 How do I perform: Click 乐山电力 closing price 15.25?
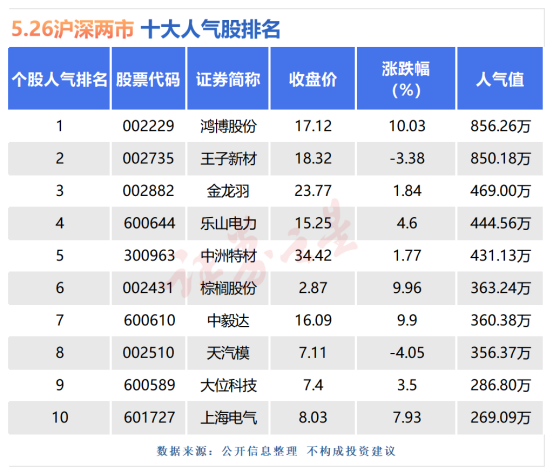(x=313, y=224)
